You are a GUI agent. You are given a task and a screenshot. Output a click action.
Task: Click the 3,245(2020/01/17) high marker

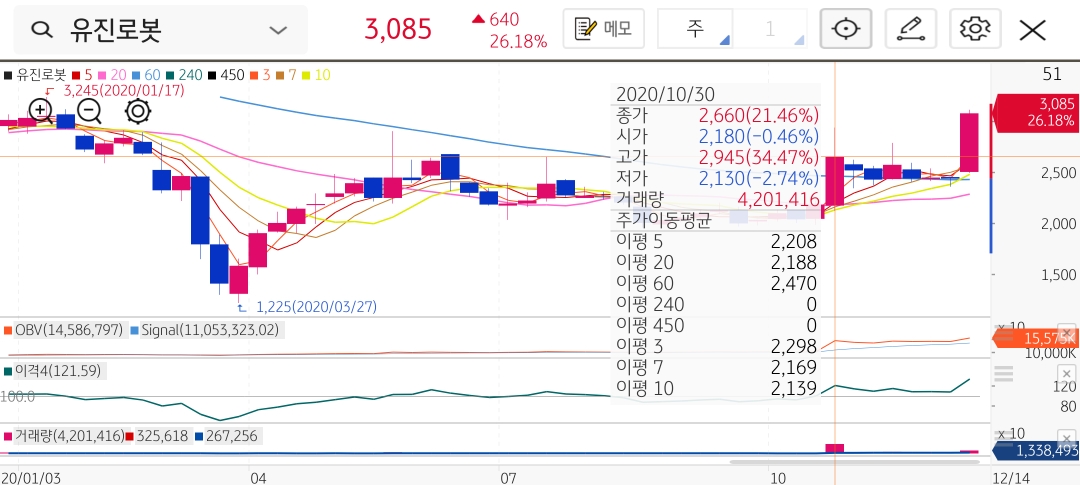(123, 90)
